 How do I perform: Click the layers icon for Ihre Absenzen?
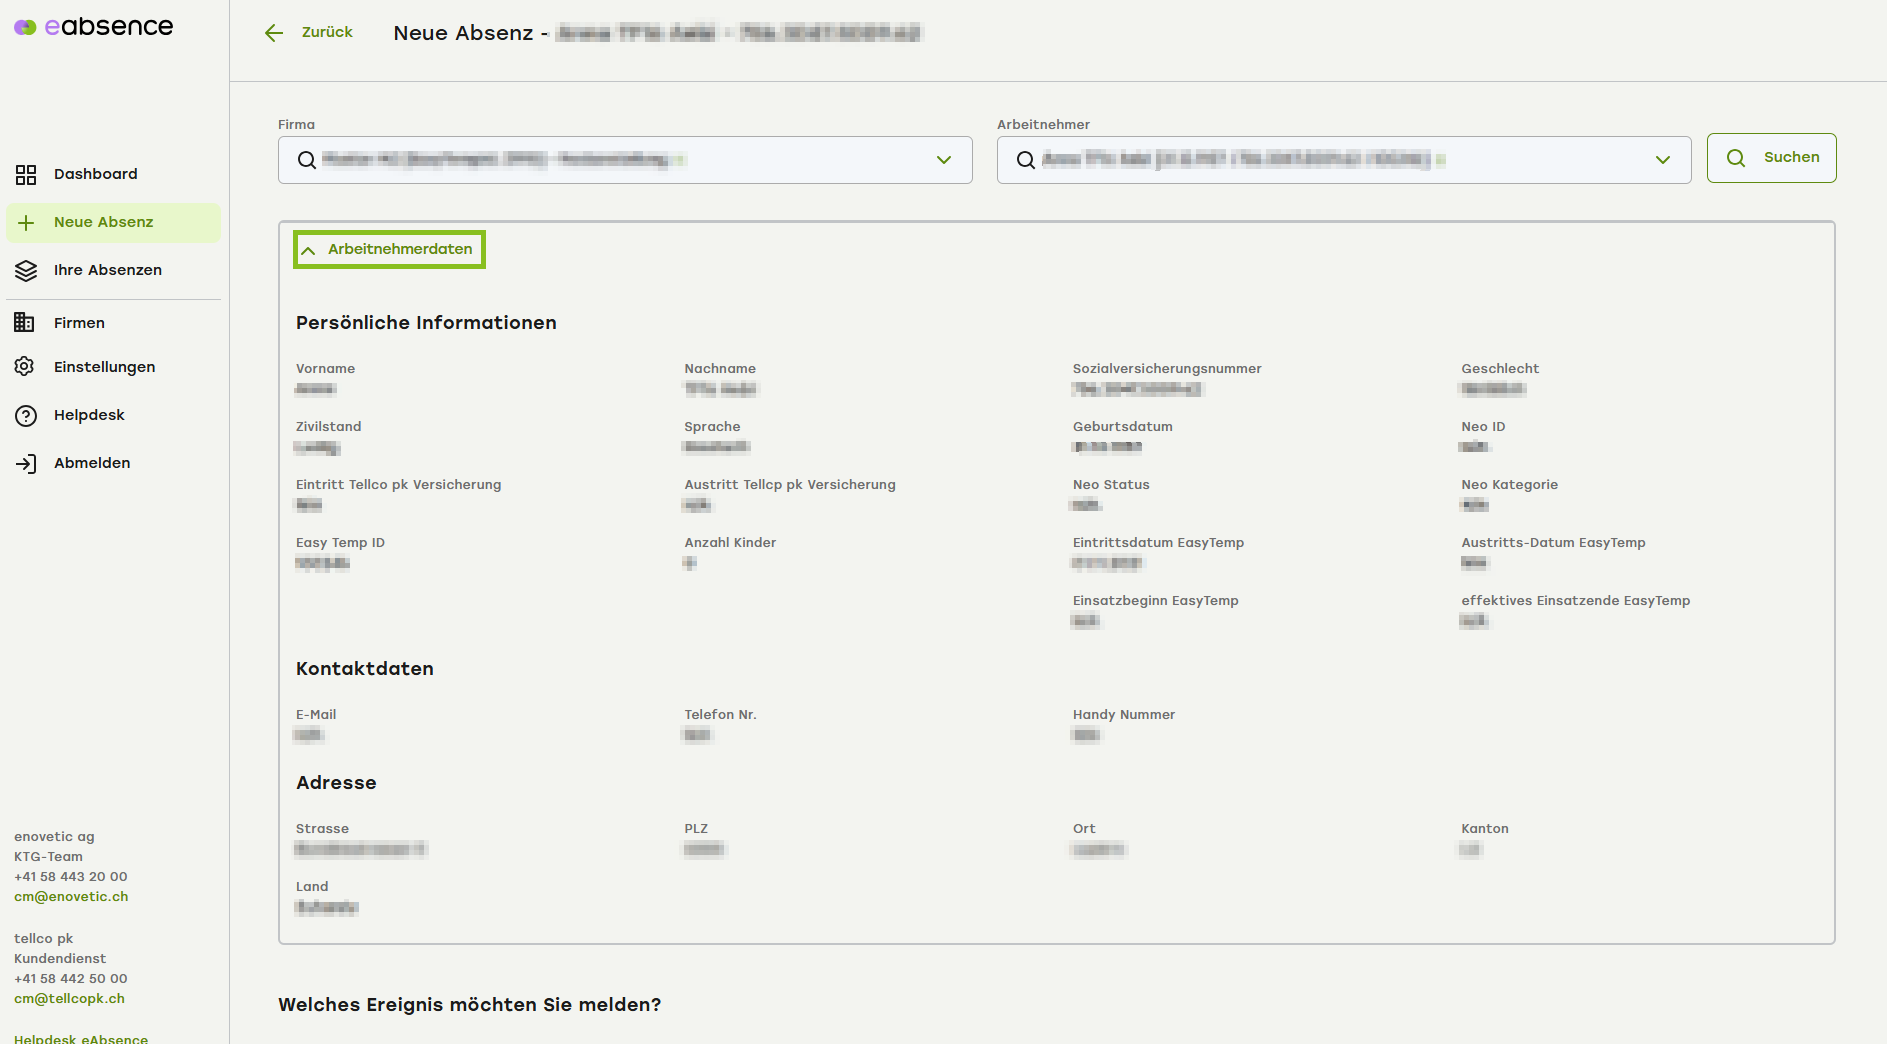click(26, 271)
